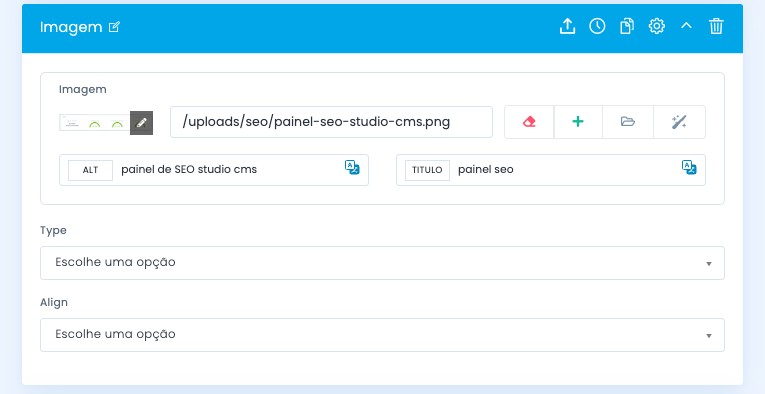765x394 pixels.
Task: Click the pencil icon on image thumbnail
Action: (141, 123)
